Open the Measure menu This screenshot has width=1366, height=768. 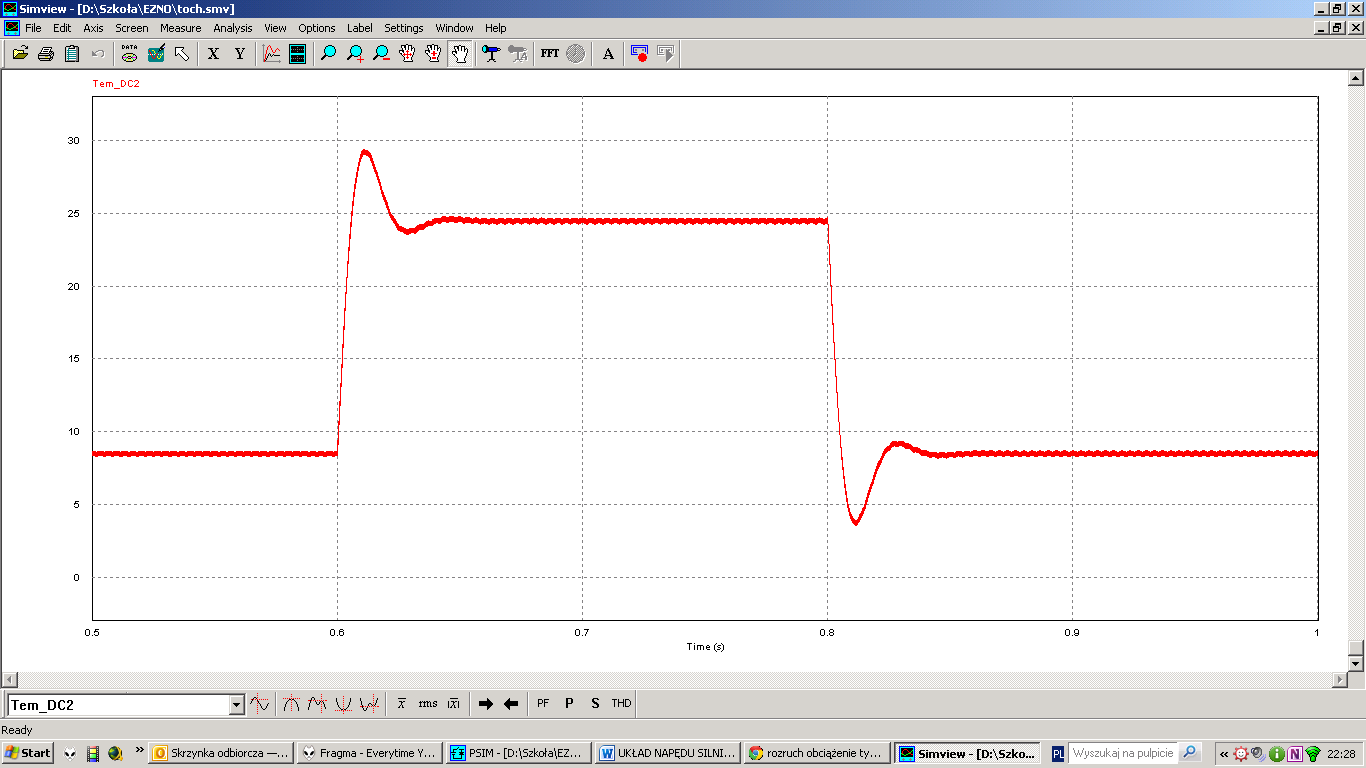[x=180, y=28]
